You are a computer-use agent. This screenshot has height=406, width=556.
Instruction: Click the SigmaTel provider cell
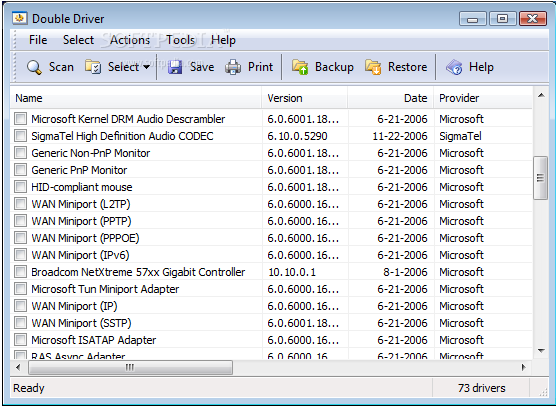[460, 136]
